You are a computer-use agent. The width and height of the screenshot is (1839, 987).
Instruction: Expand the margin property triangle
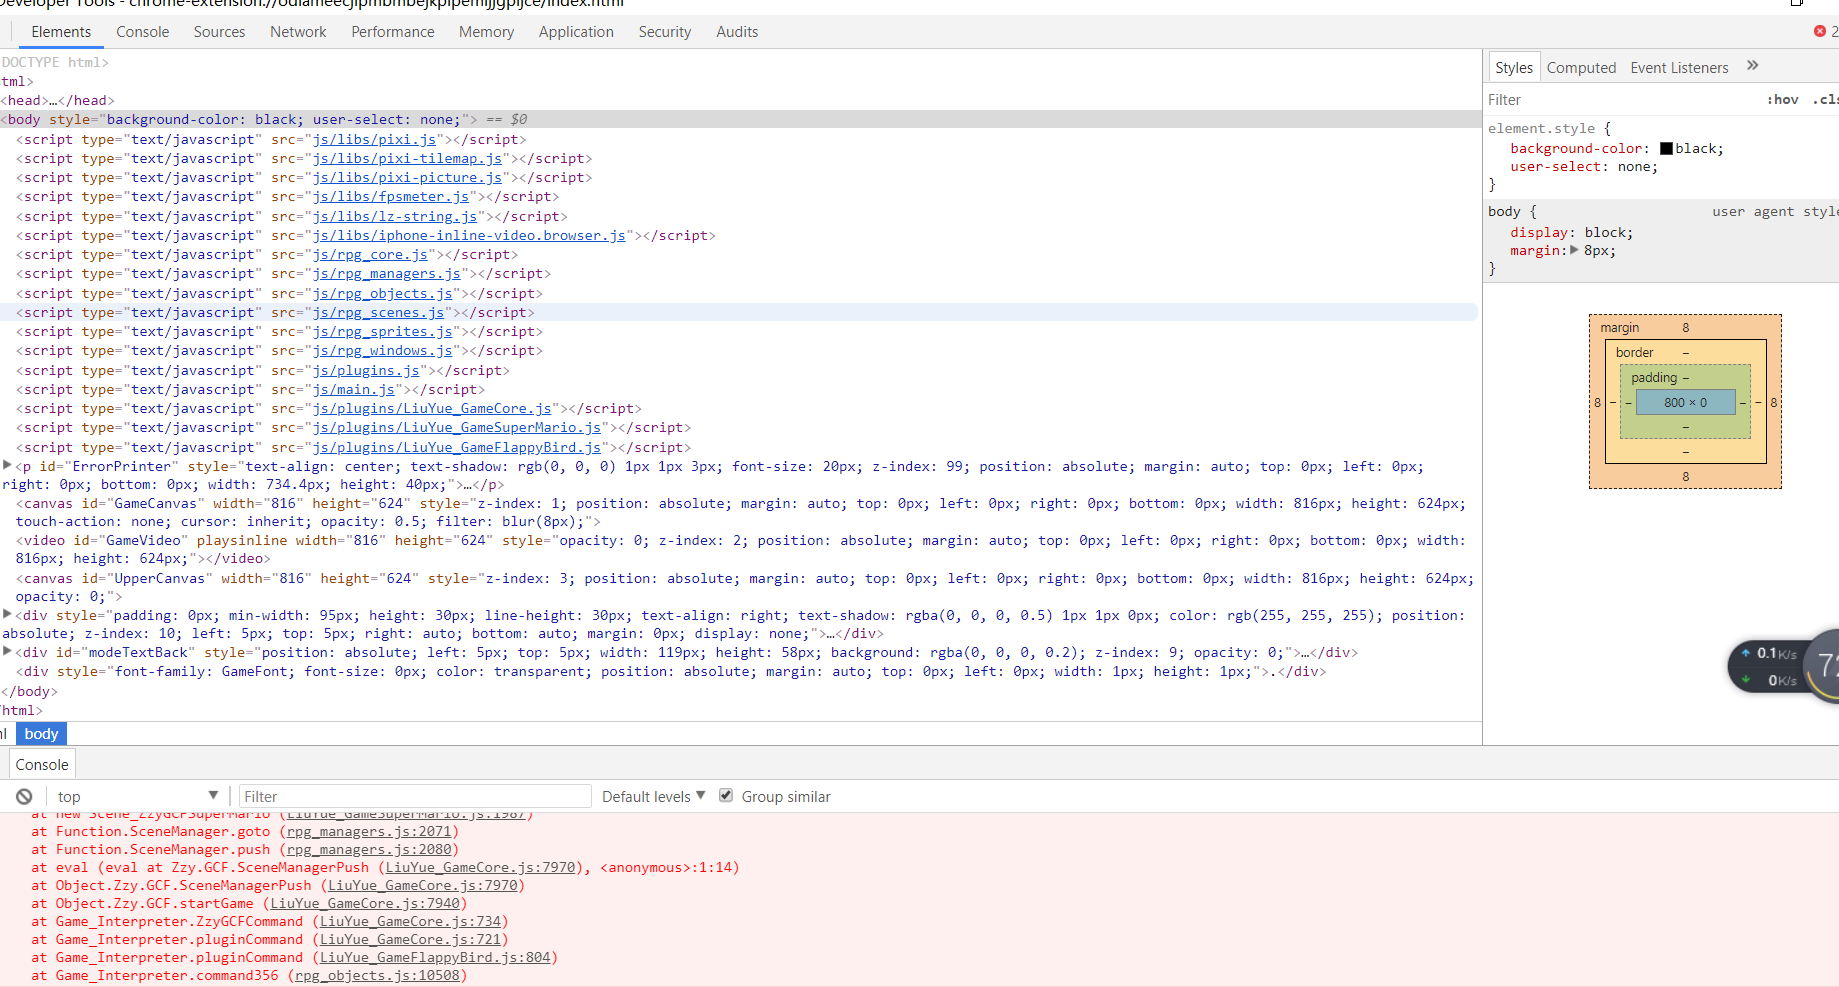[1575, 250]
